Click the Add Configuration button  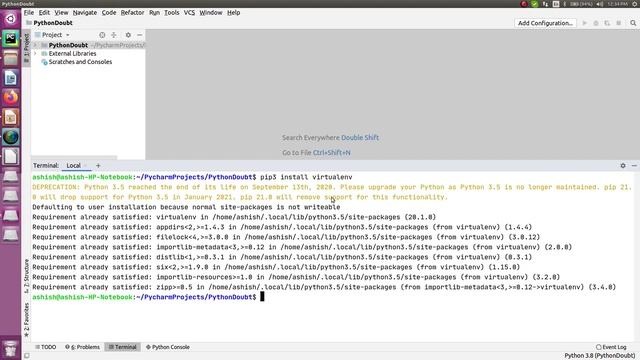545,23
